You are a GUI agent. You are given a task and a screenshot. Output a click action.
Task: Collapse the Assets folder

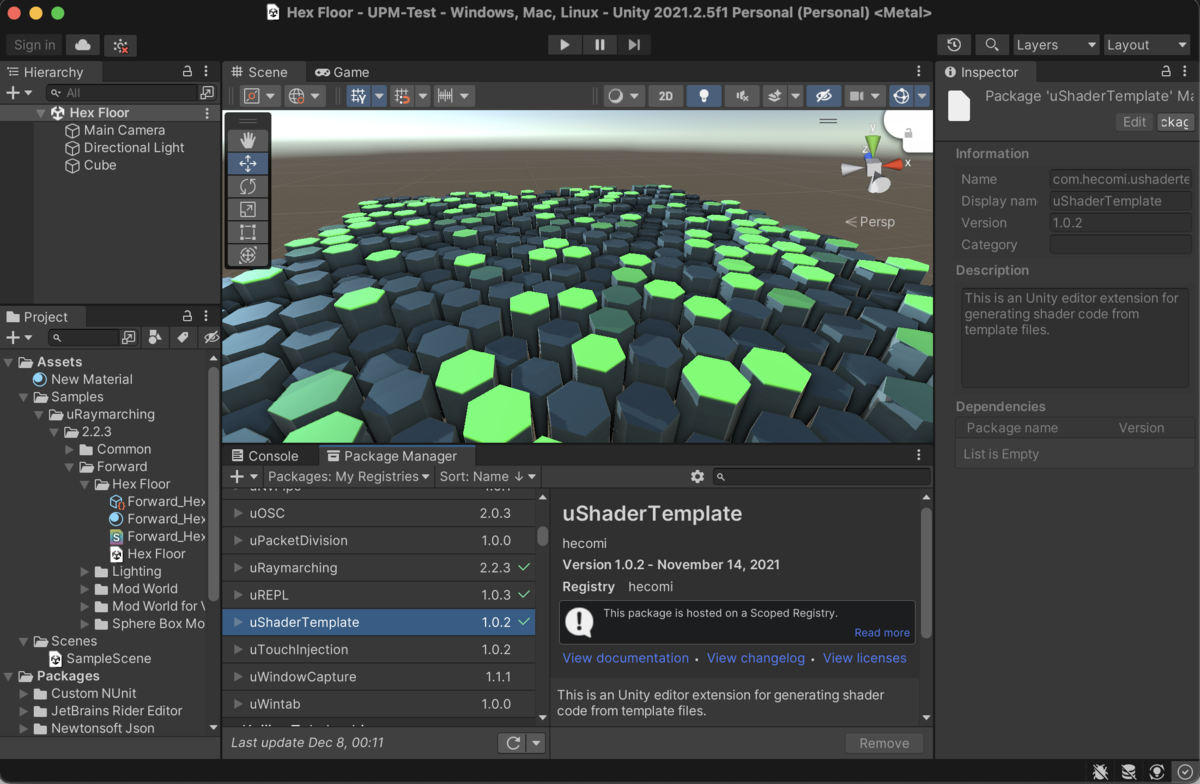(x=9, y=362)
